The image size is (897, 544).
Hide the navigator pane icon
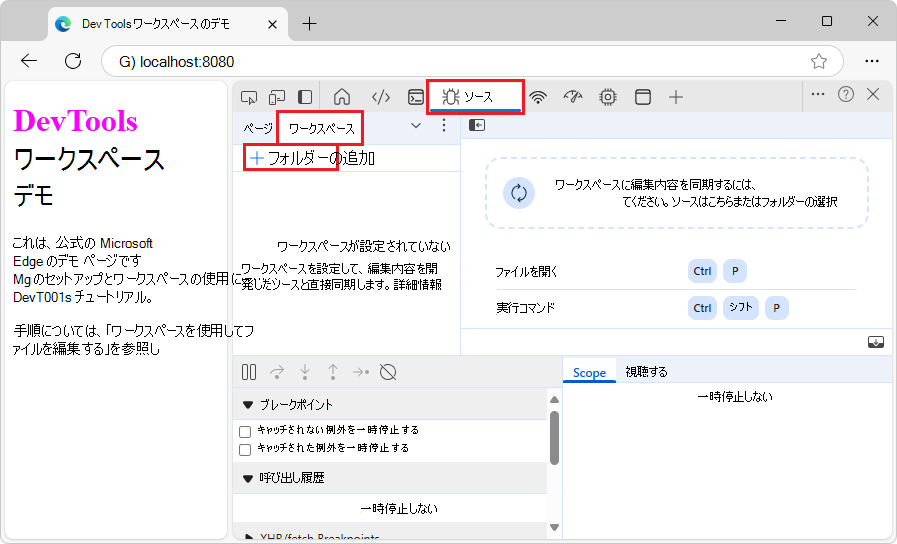(477, 125)
